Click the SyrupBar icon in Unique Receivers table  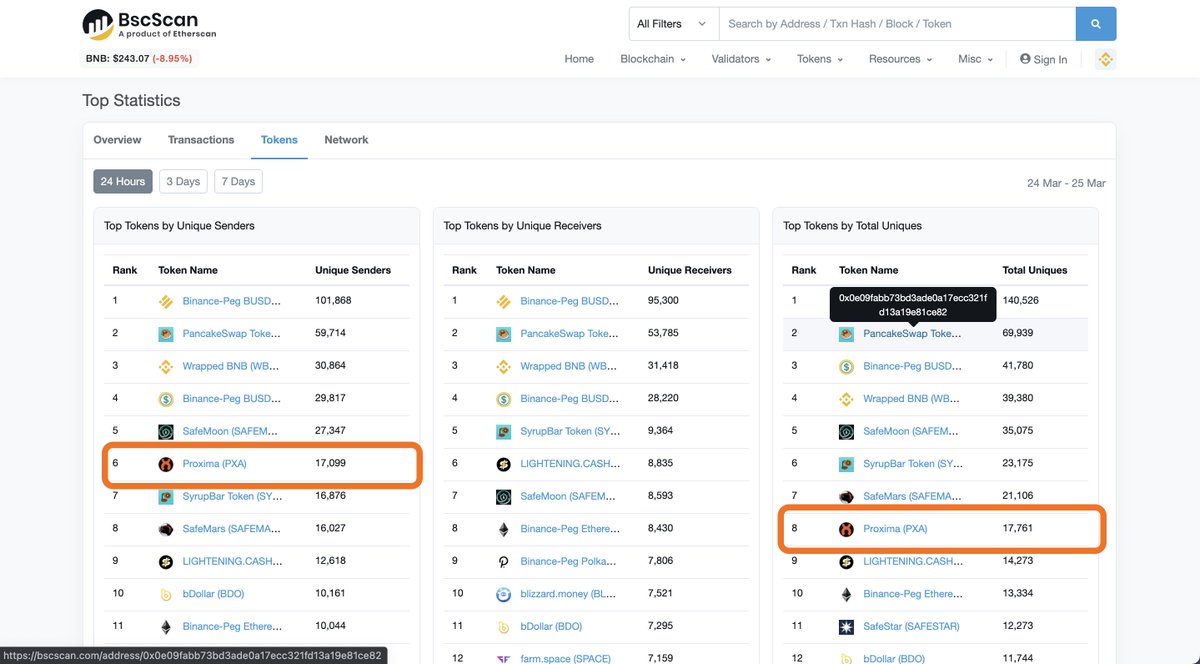pos(504,431)
